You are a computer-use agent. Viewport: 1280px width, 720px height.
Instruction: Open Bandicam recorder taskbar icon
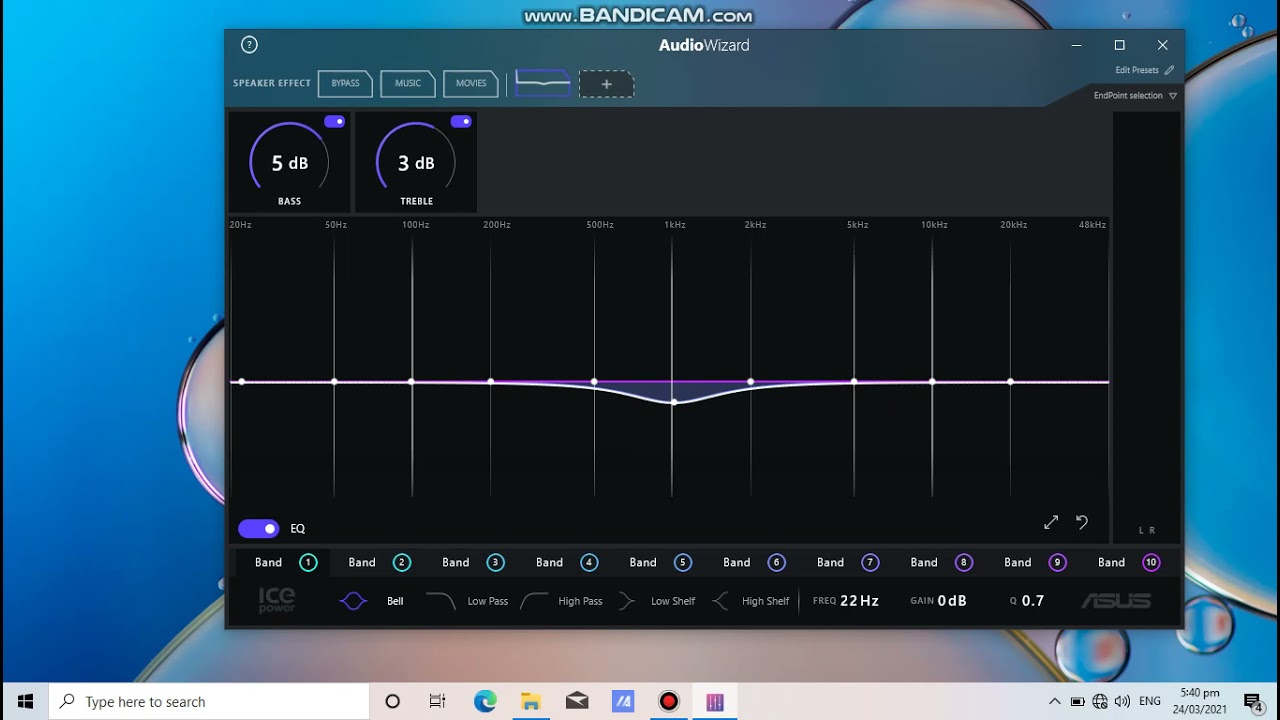coord(669,701)
